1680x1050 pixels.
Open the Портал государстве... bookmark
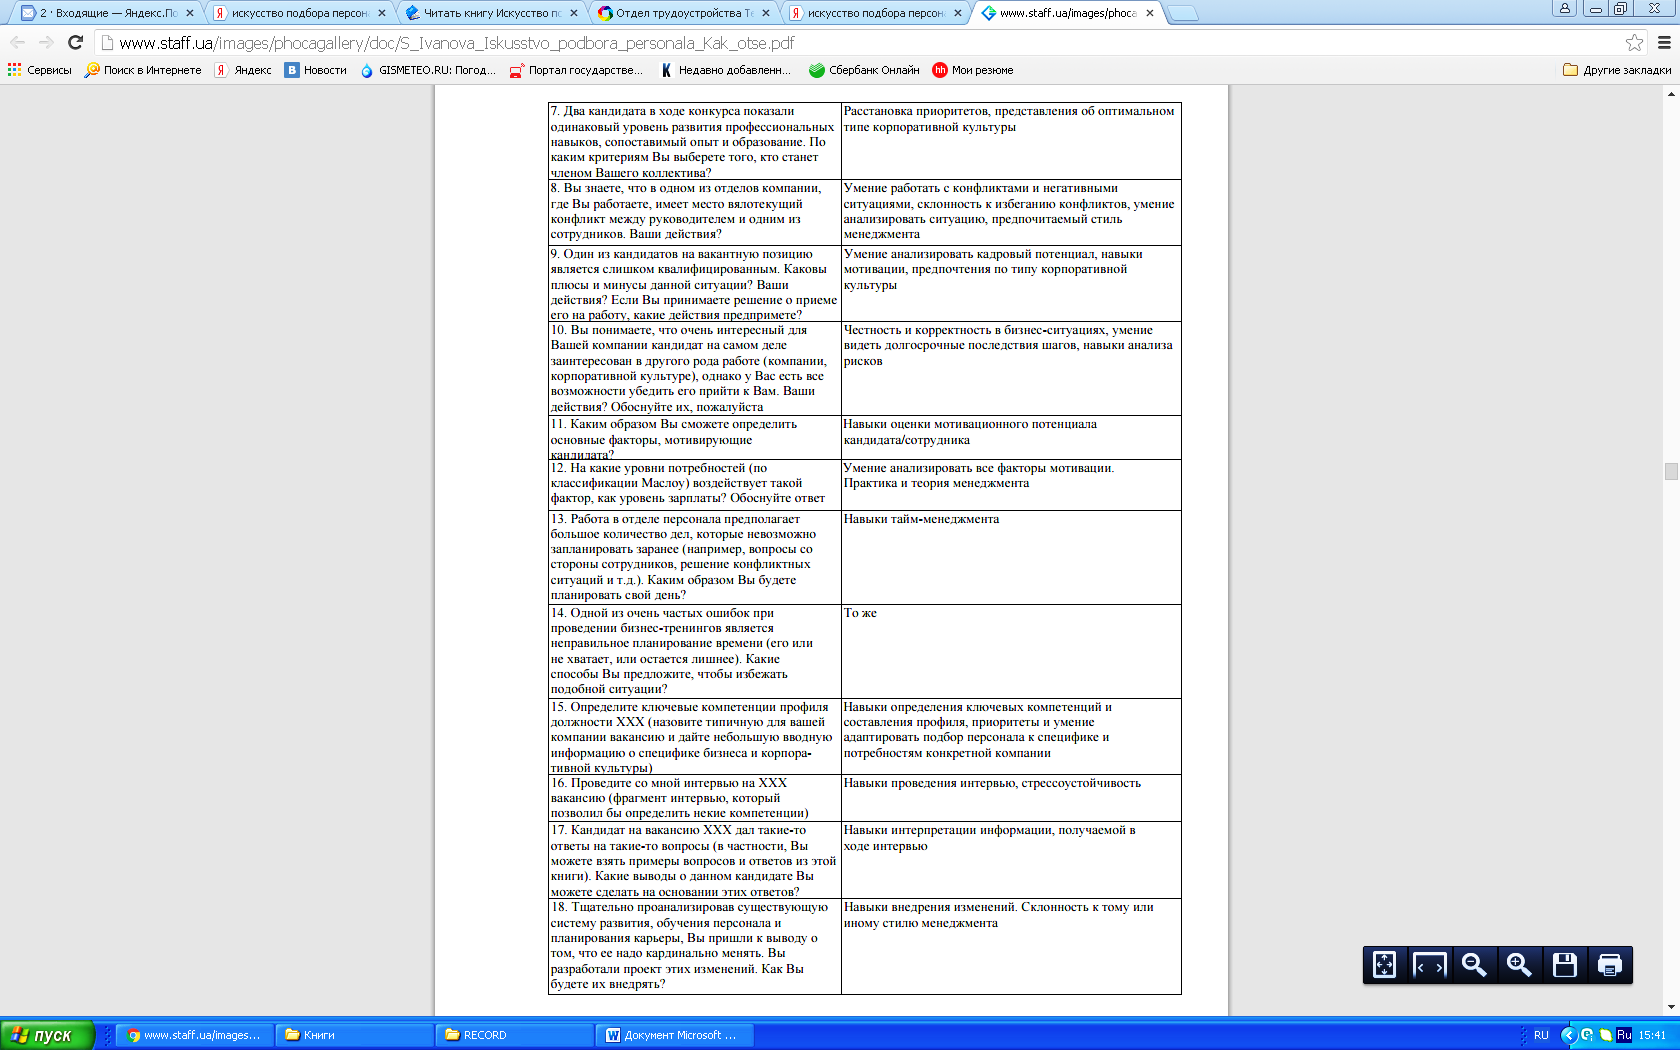[578, 70]
